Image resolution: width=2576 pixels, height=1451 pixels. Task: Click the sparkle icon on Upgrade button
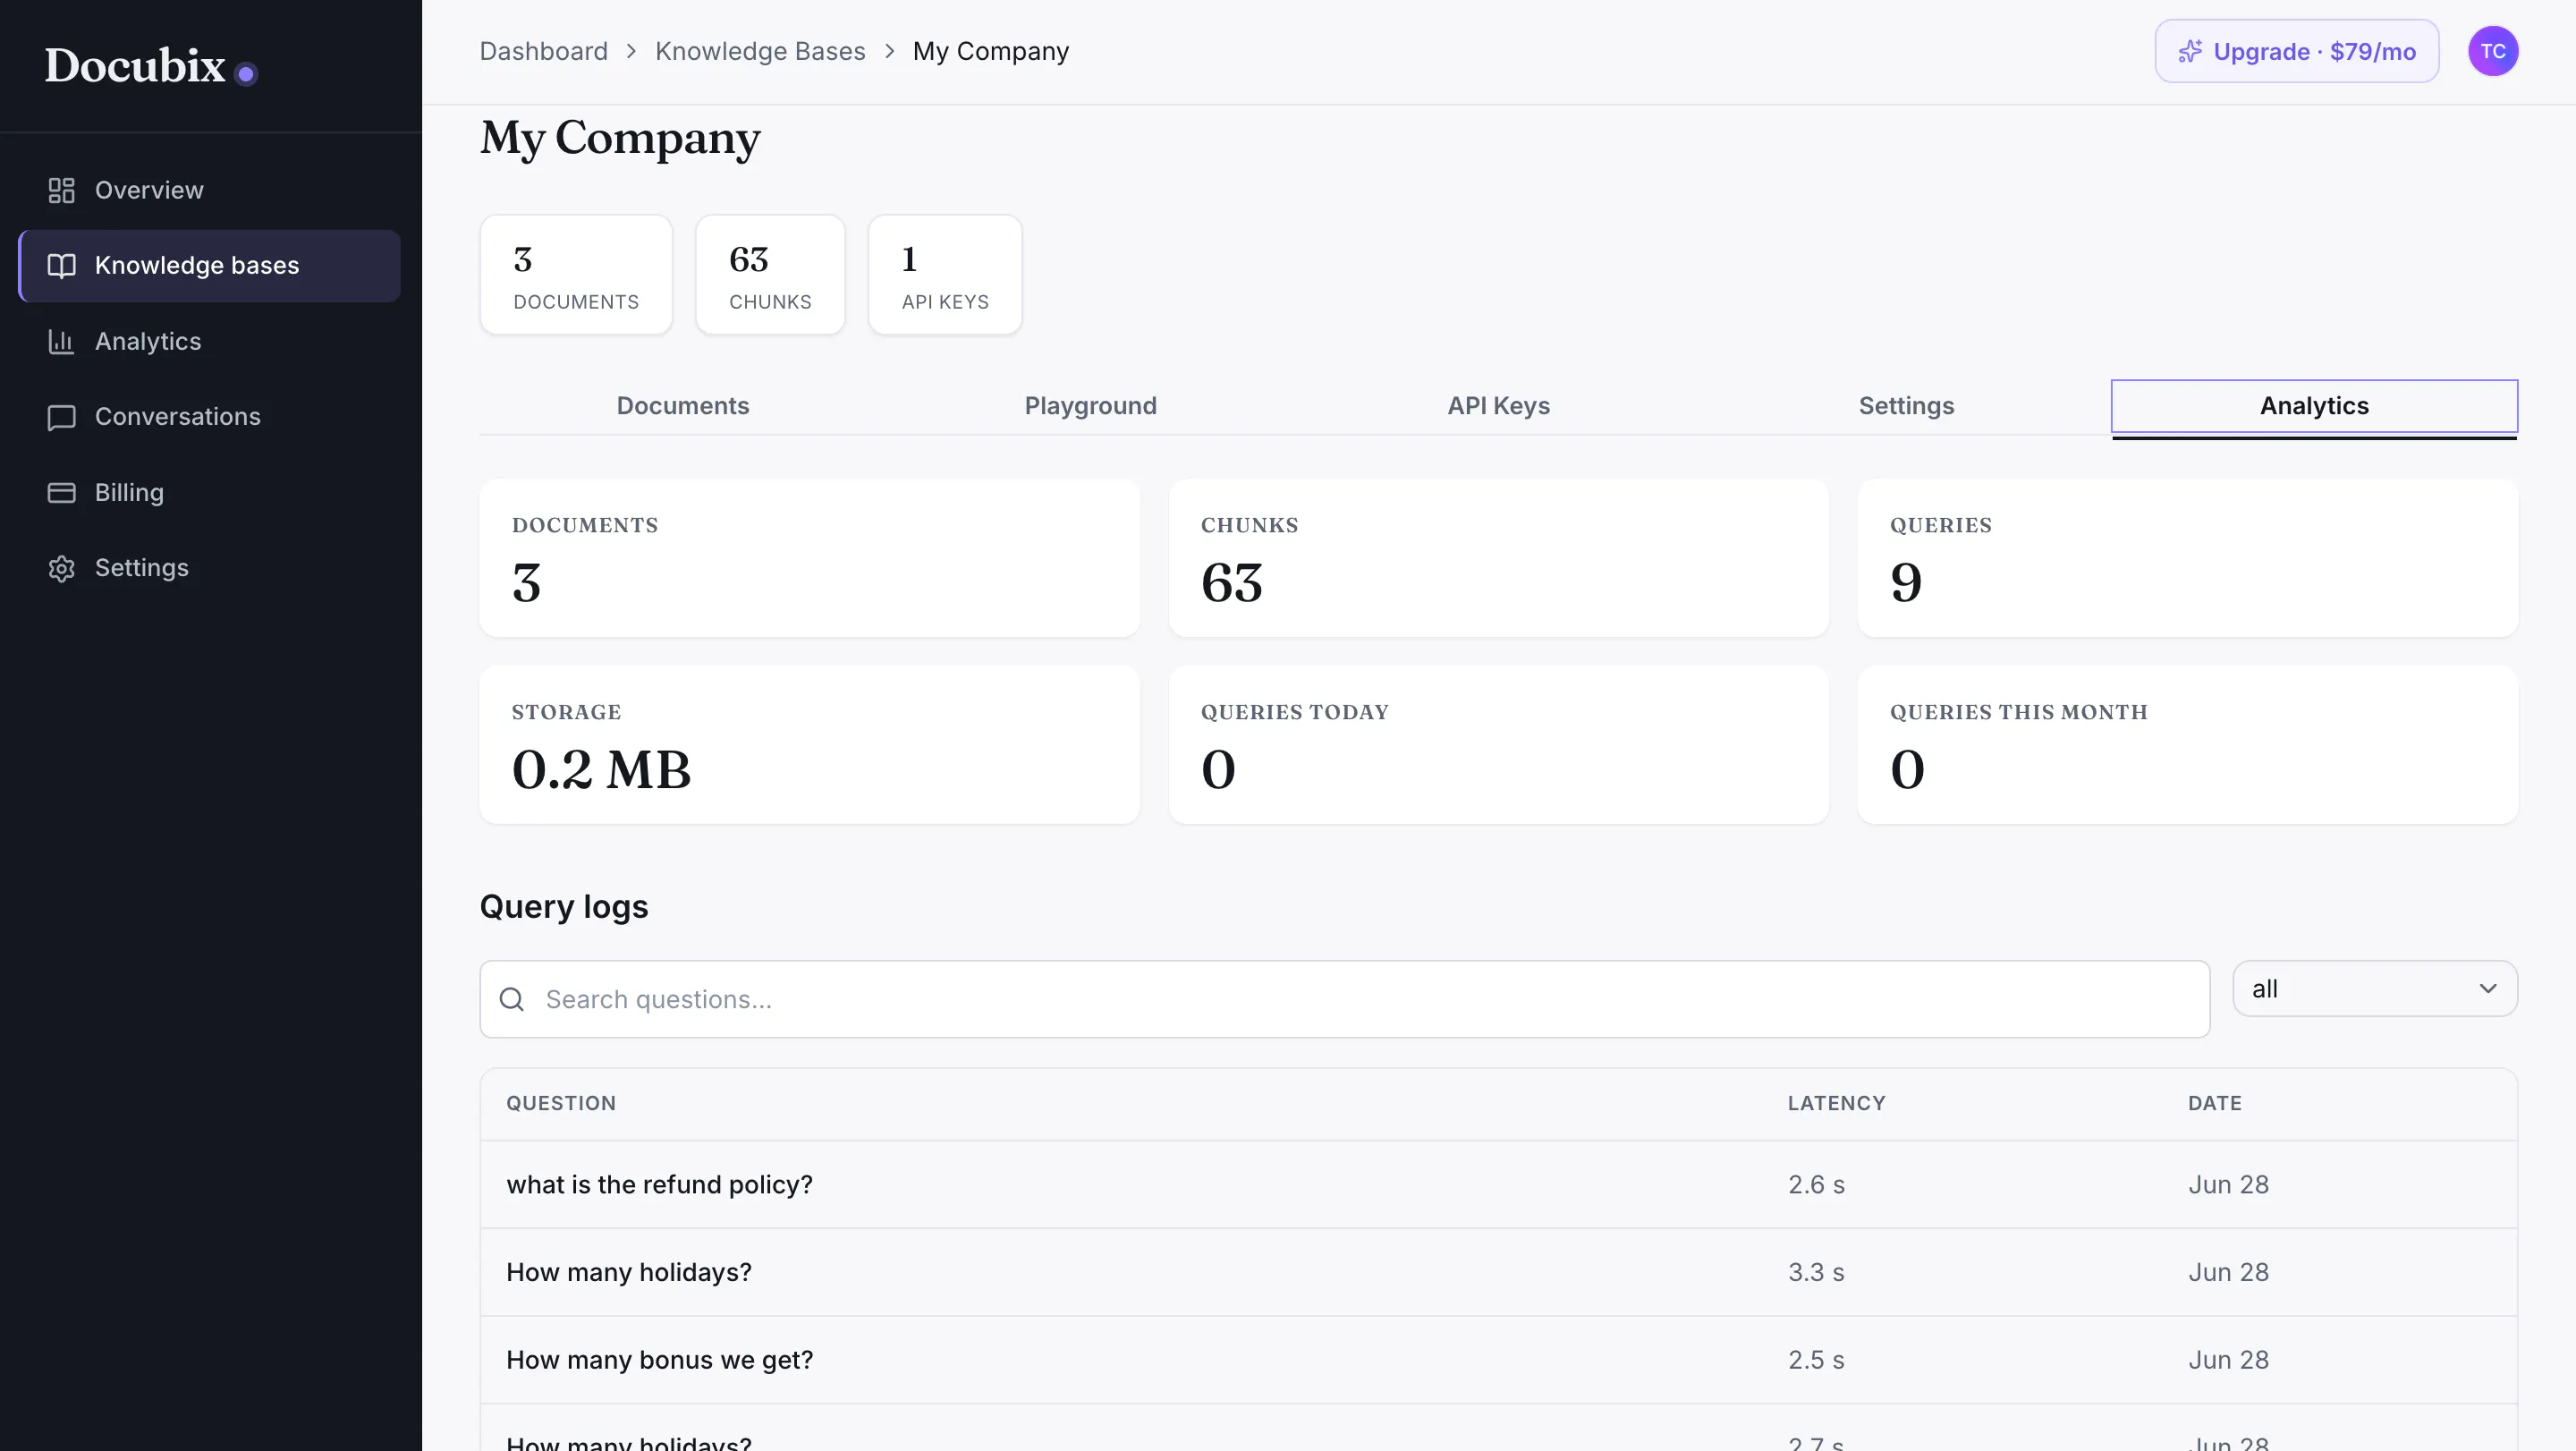tap(2189, 51)
